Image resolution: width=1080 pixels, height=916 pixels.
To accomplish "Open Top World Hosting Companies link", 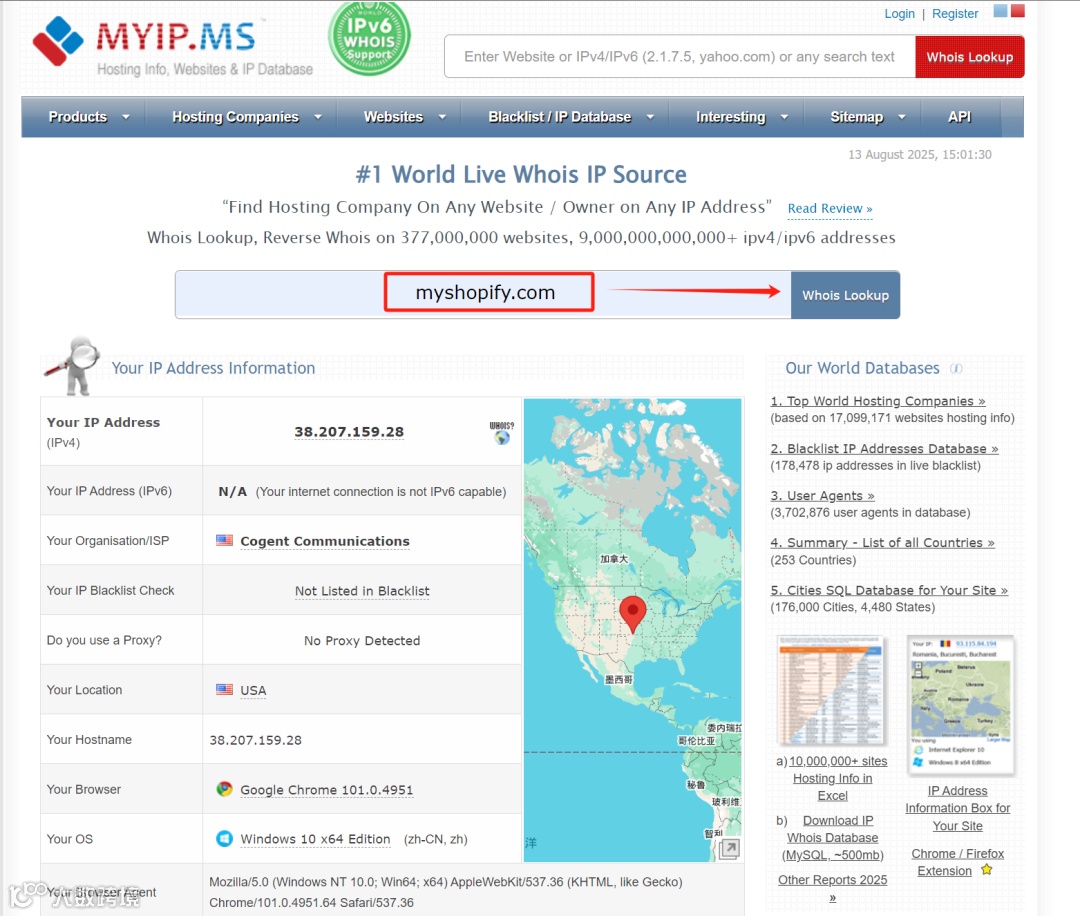I will [x=878, y=401].
